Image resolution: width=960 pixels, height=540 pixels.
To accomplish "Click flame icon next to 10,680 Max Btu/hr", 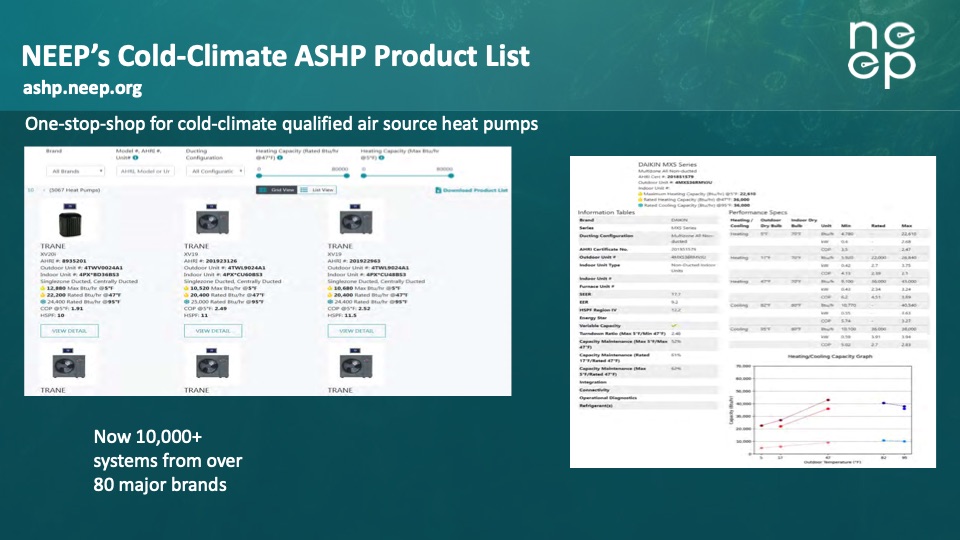I will (x=330, y=288).
